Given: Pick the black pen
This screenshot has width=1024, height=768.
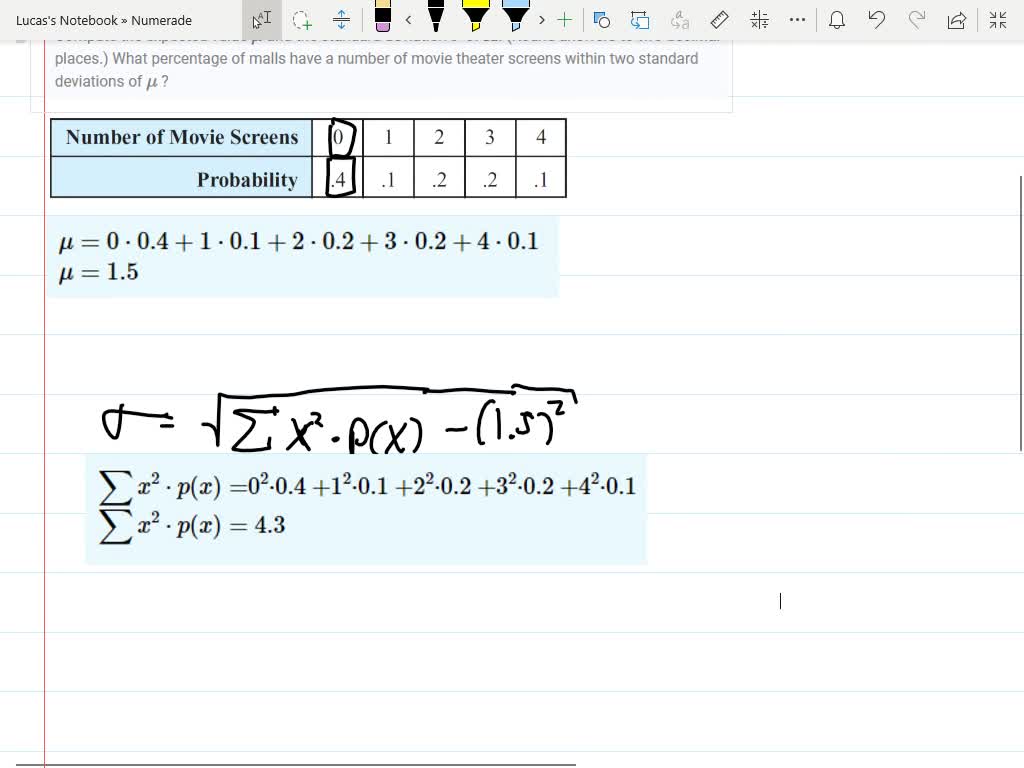Looking at the screenshot, I should click(x=436, y=17).
